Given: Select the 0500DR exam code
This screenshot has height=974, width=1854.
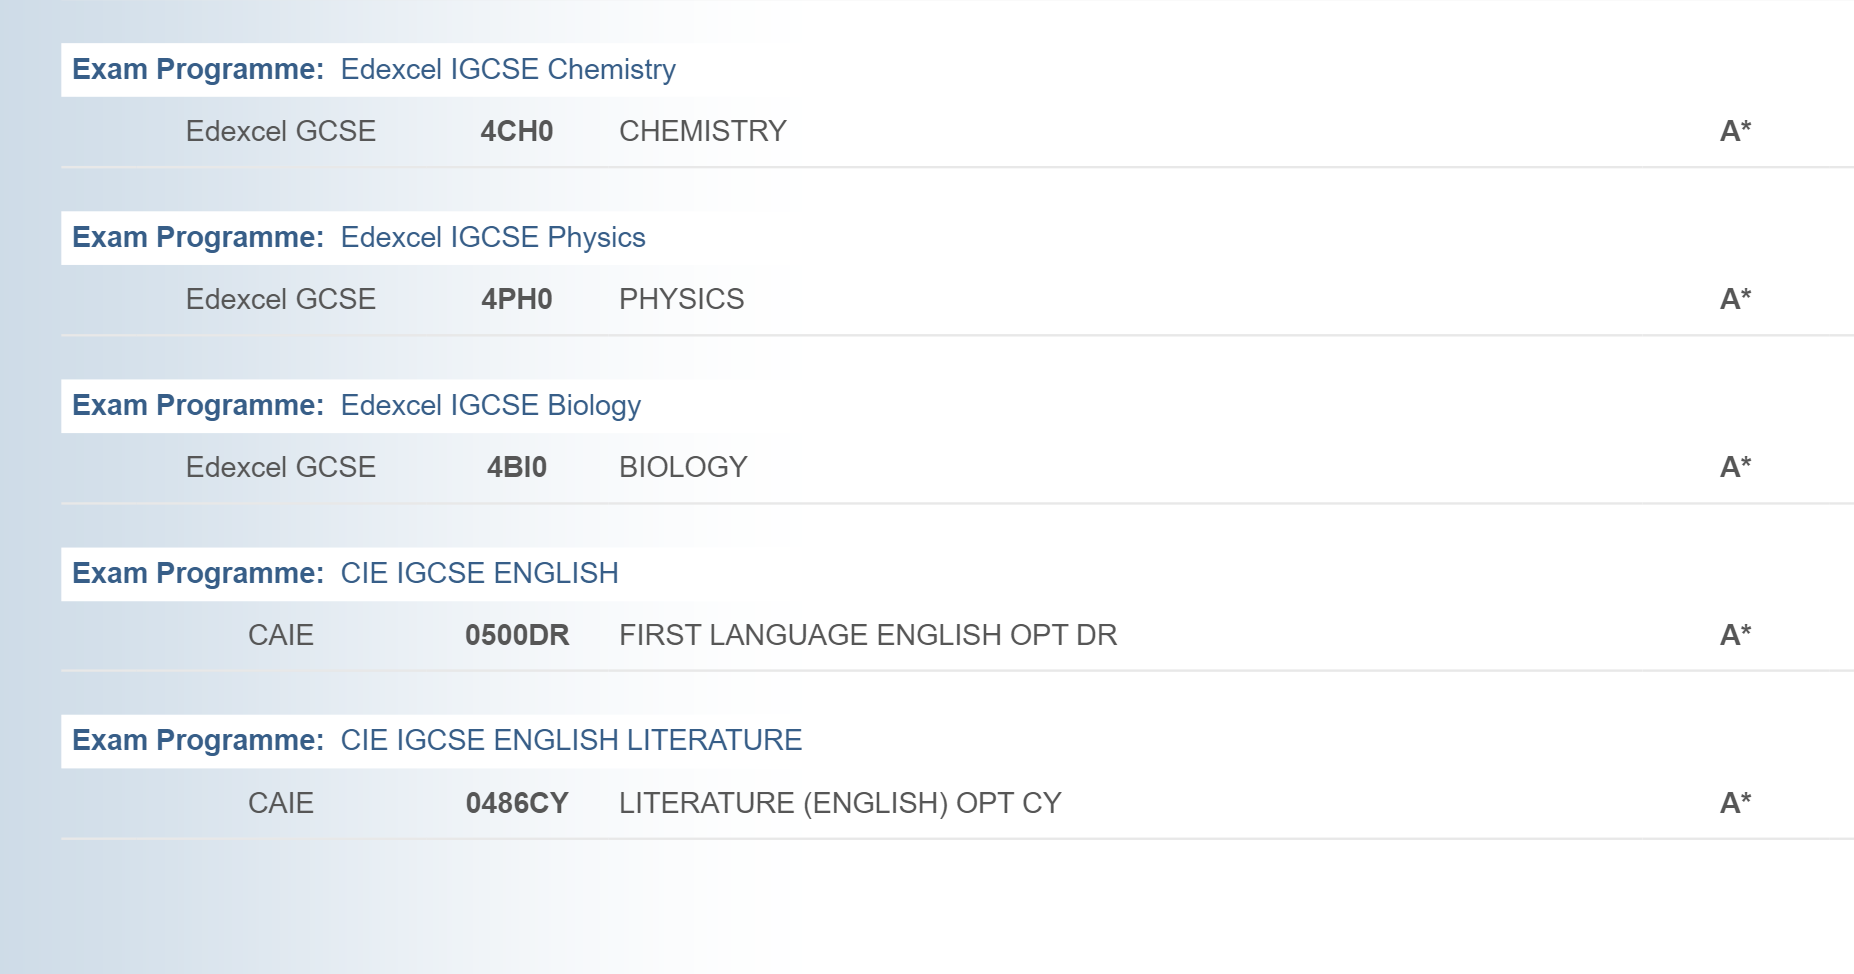Looking at the screenshot, I should click(516, 636).
